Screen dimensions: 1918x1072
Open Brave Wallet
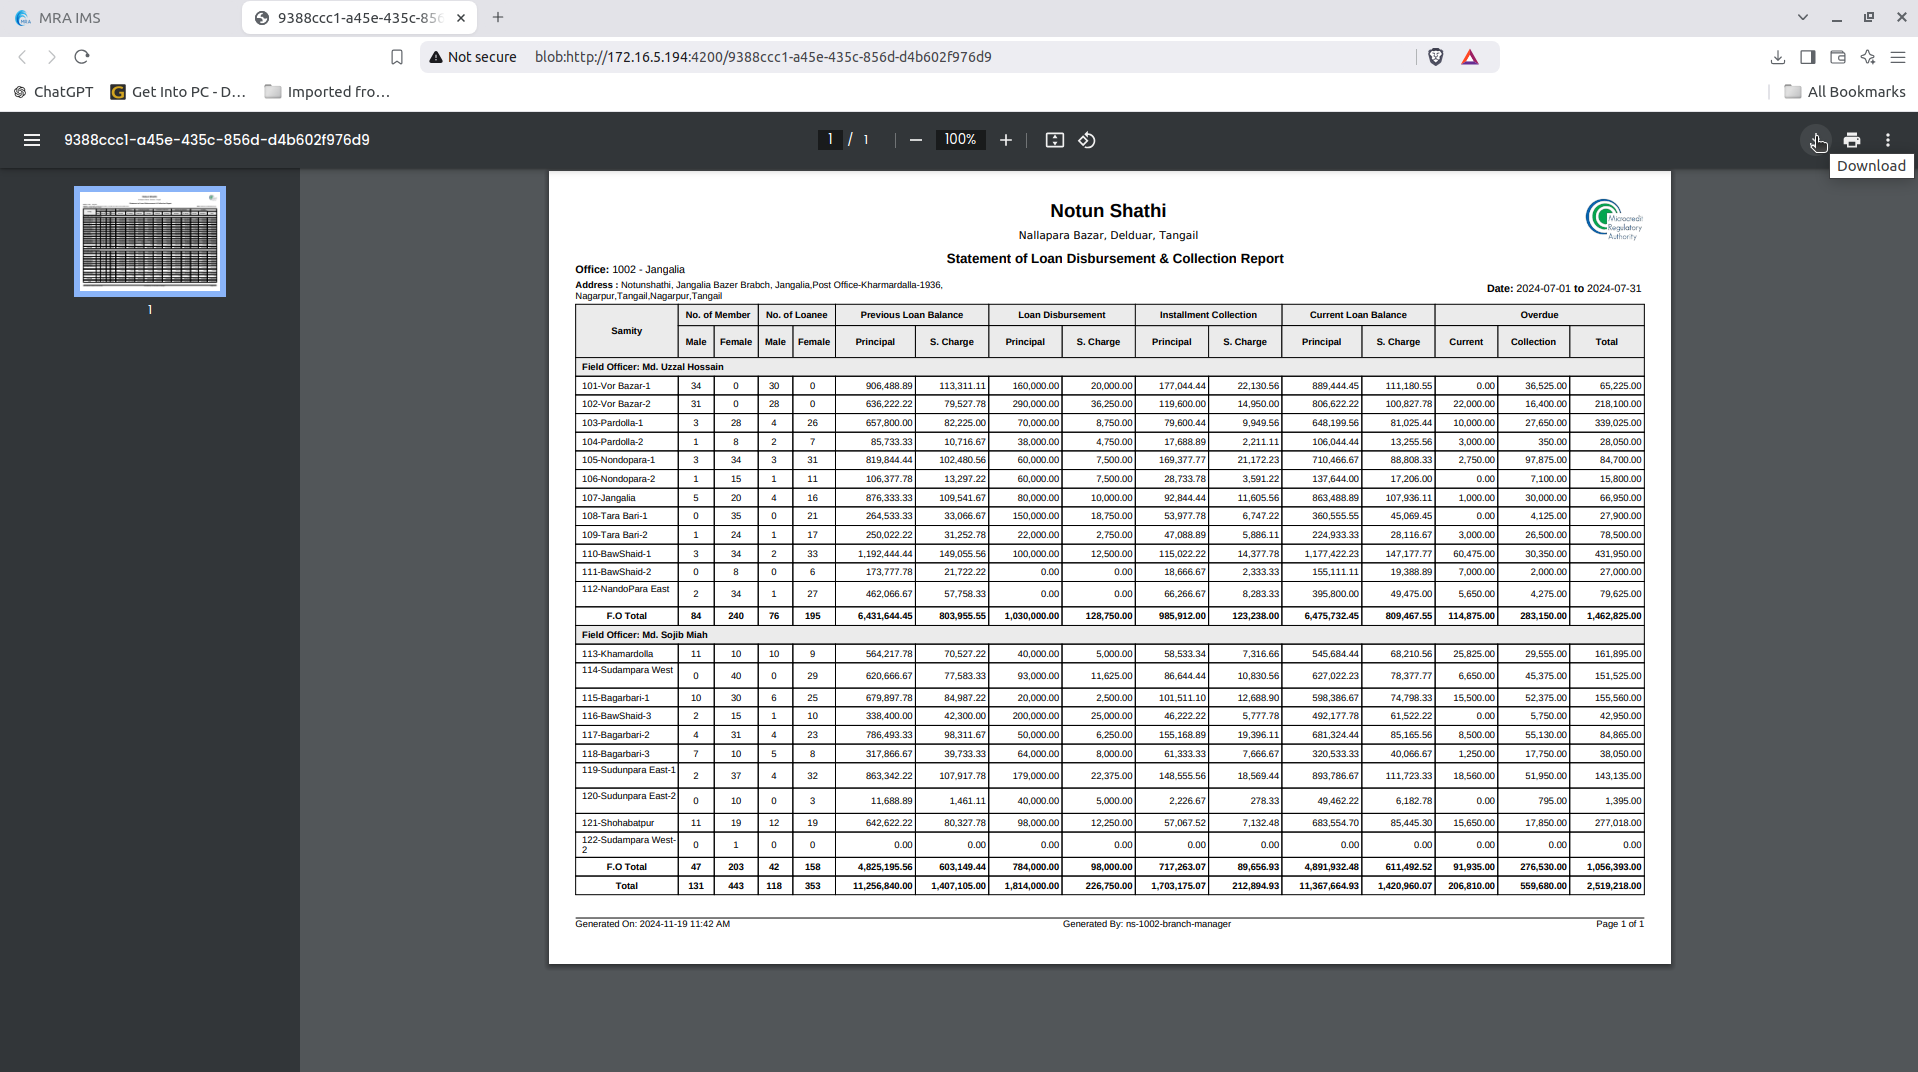[1838, 57]
